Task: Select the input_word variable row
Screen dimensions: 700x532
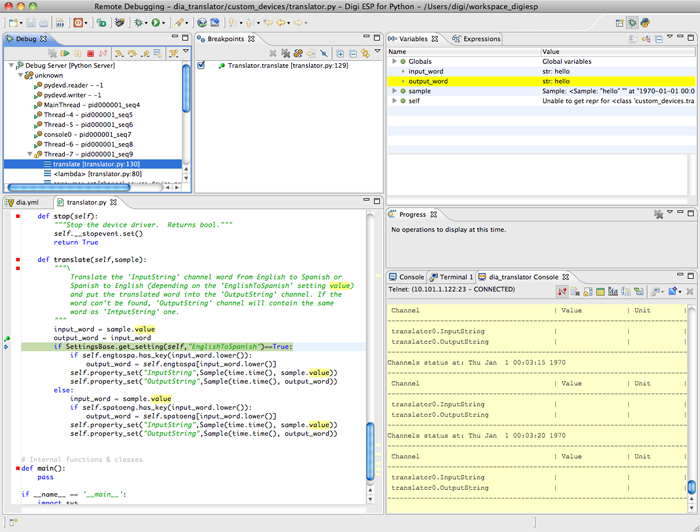Action: (541, 71)
